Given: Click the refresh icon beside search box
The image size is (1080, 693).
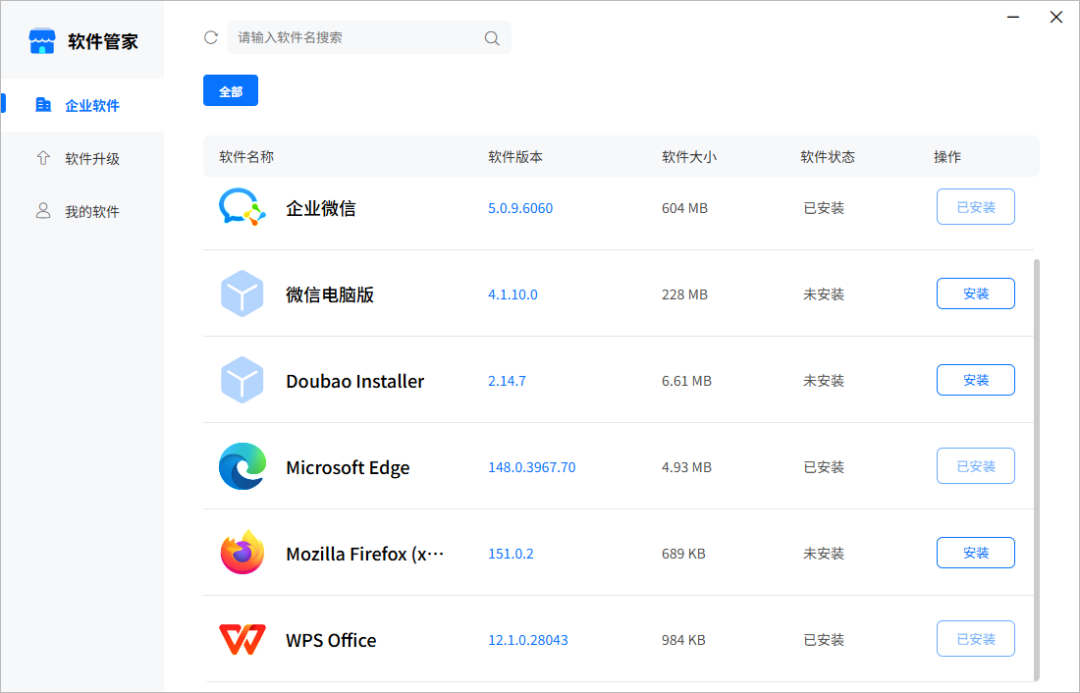Looking at the screenshot, I should pos(211,37).
